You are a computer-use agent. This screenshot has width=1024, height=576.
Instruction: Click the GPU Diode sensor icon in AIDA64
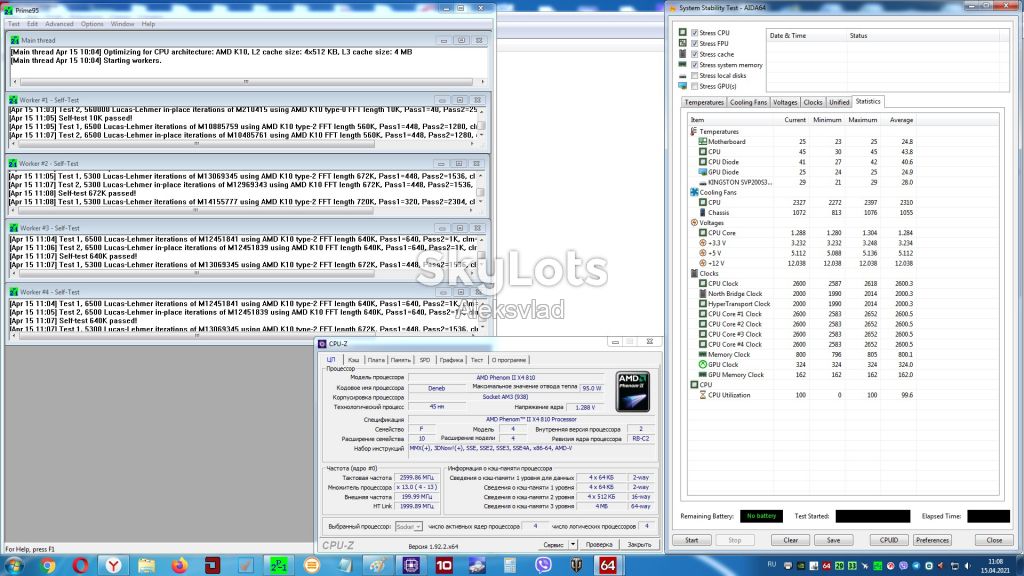coord(703,172)
